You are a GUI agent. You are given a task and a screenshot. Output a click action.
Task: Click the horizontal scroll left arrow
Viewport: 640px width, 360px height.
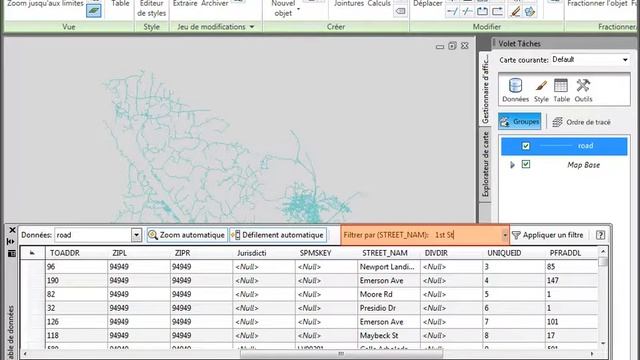(x=25, y=353)
